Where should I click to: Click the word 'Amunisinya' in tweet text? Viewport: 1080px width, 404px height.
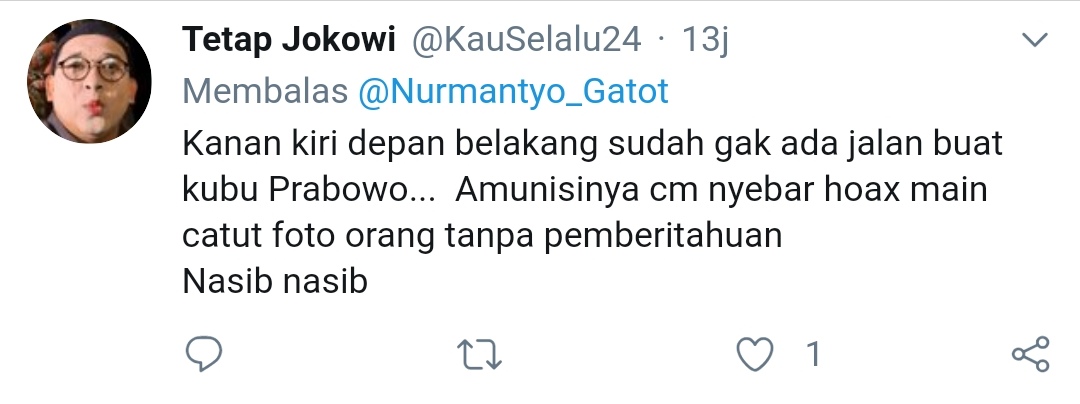[x=547, y=191]
